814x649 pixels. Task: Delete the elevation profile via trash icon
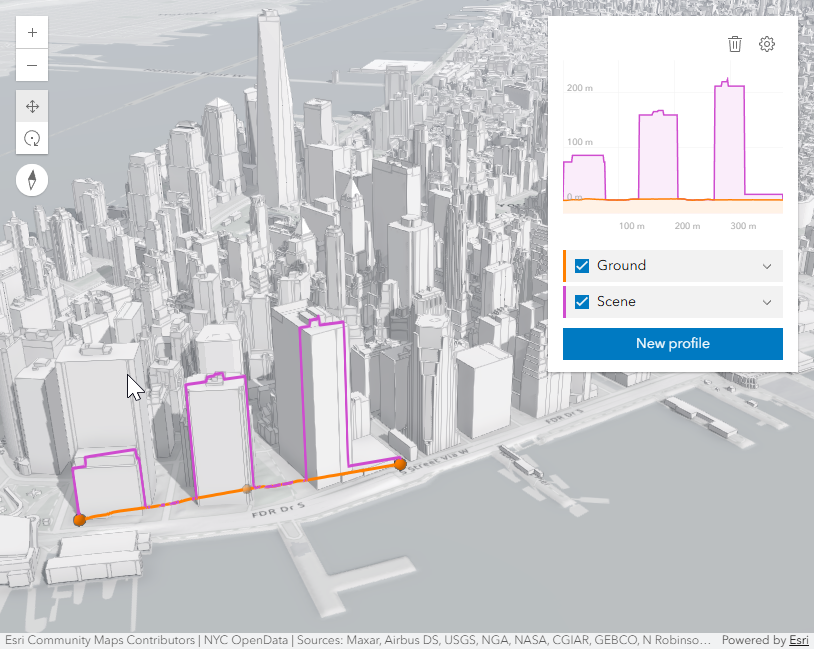[735, 44]
